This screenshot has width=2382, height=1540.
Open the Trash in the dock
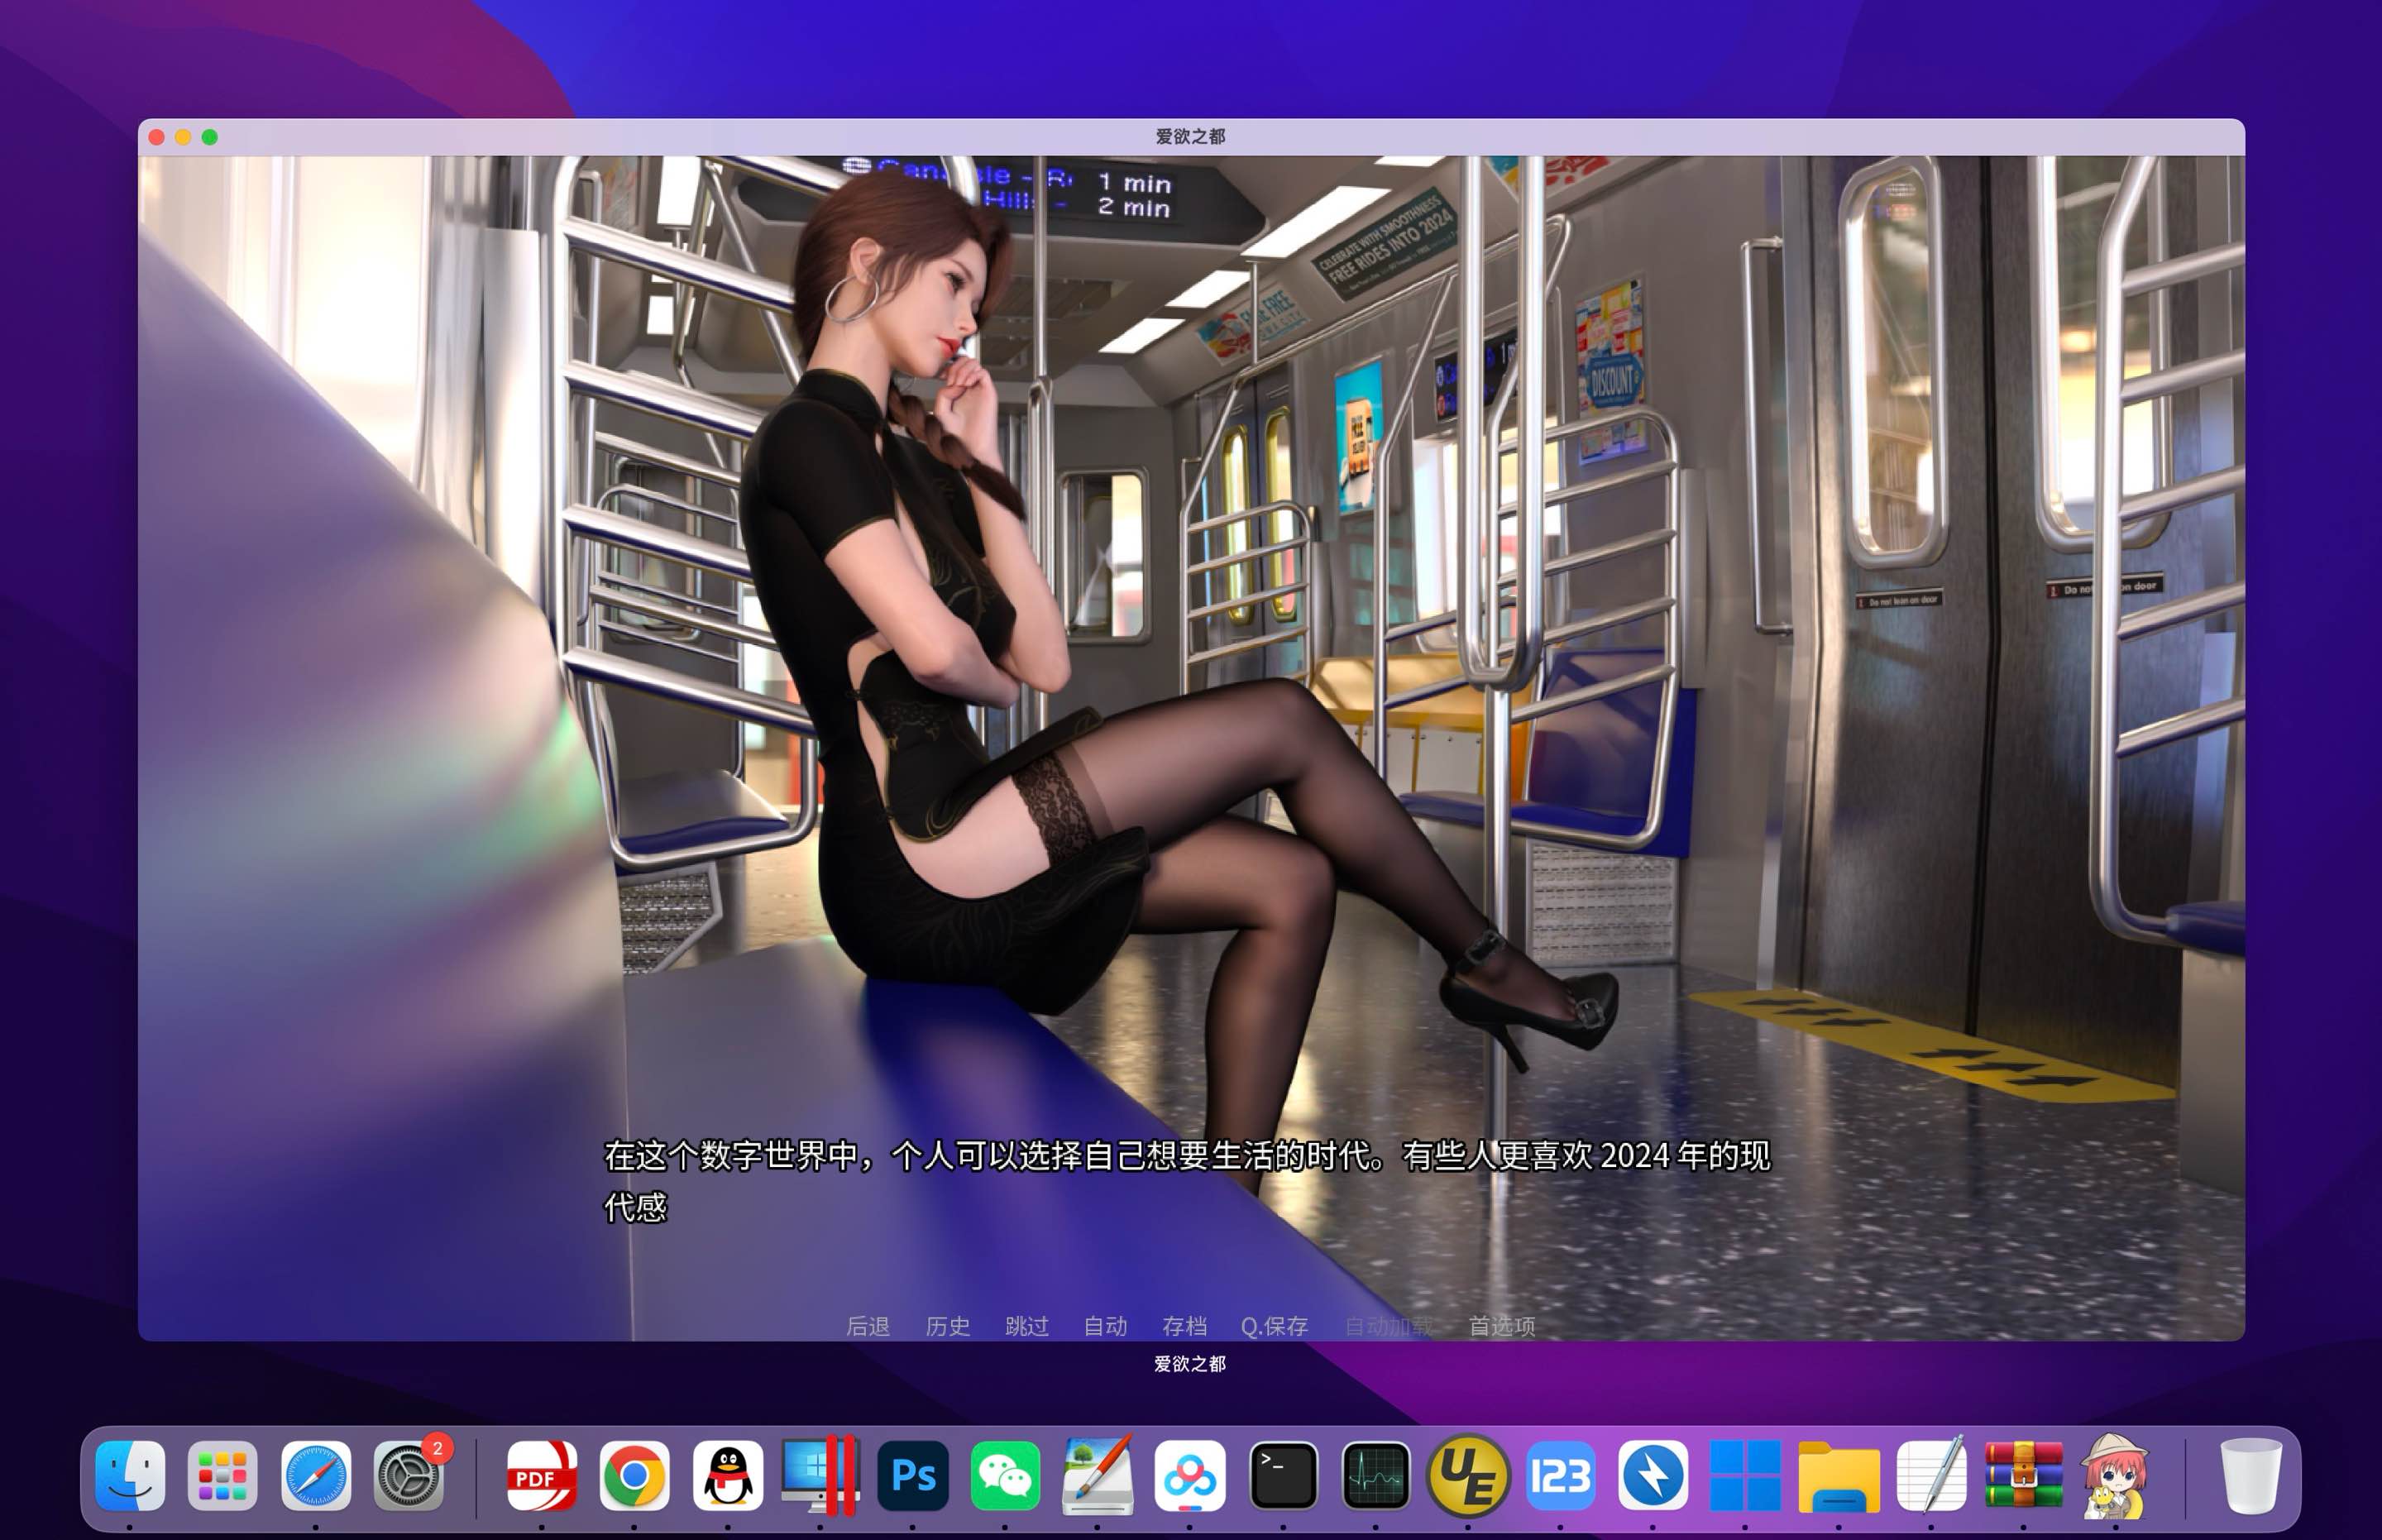coord(2250,1475)
